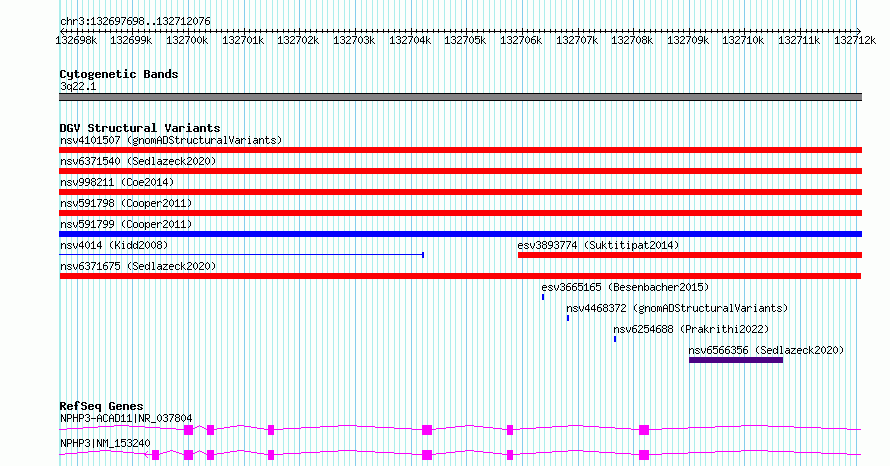Screen dimensions: 890x466
Task: Click the small blue esv3665165 marker
Action: click(x=543, y=297)
